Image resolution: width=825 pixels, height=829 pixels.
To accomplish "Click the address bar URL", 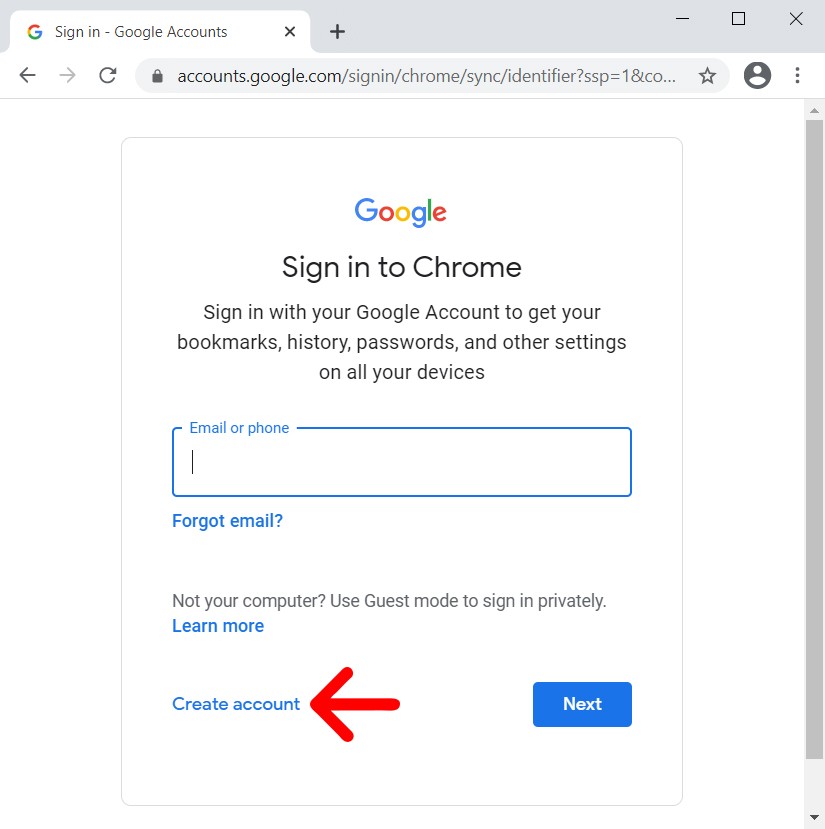I will pos(426,76).
